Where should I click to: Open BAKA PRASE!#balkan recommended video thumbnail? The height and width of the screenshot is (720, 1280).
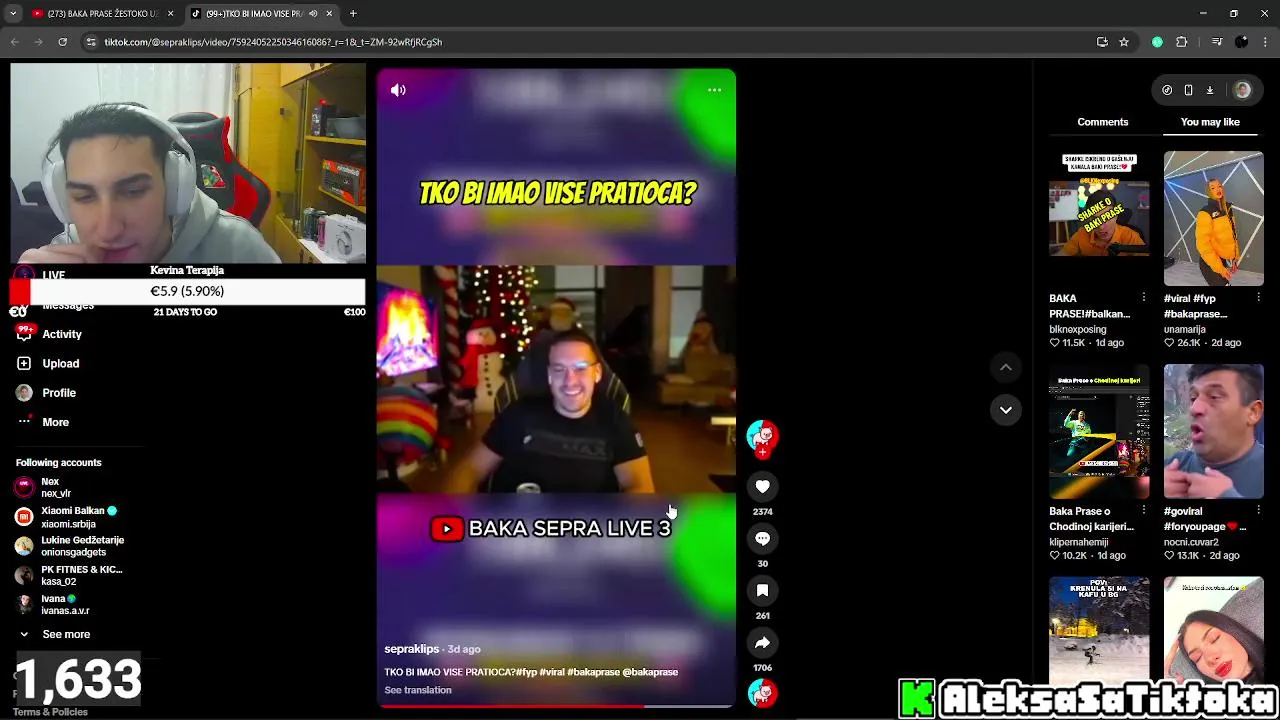pos(1099,218)
